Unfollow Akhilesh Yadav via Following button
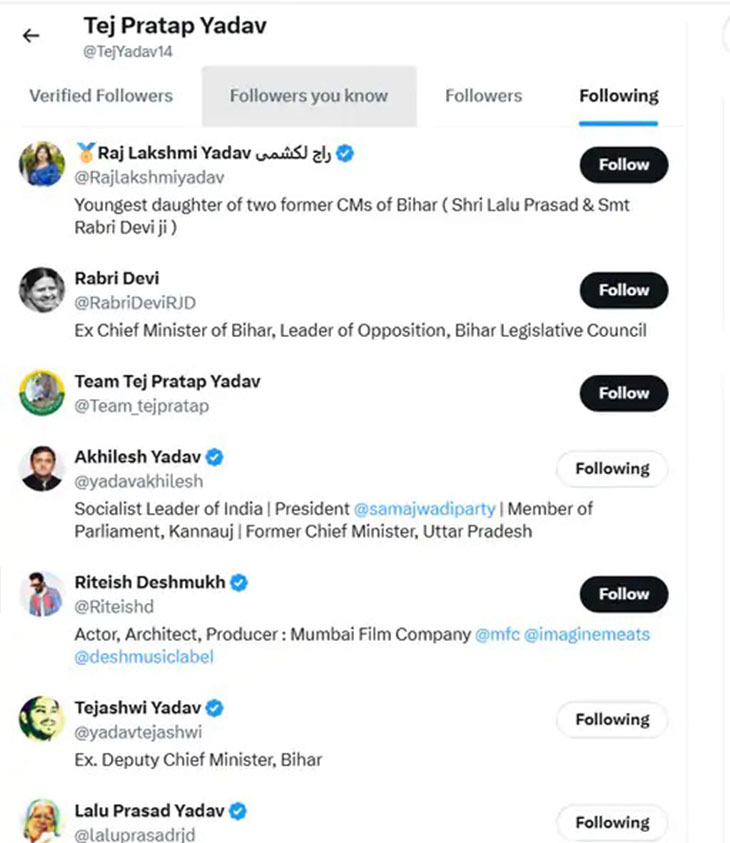Viewport: 730px width, 843px height. coord(612,469)
